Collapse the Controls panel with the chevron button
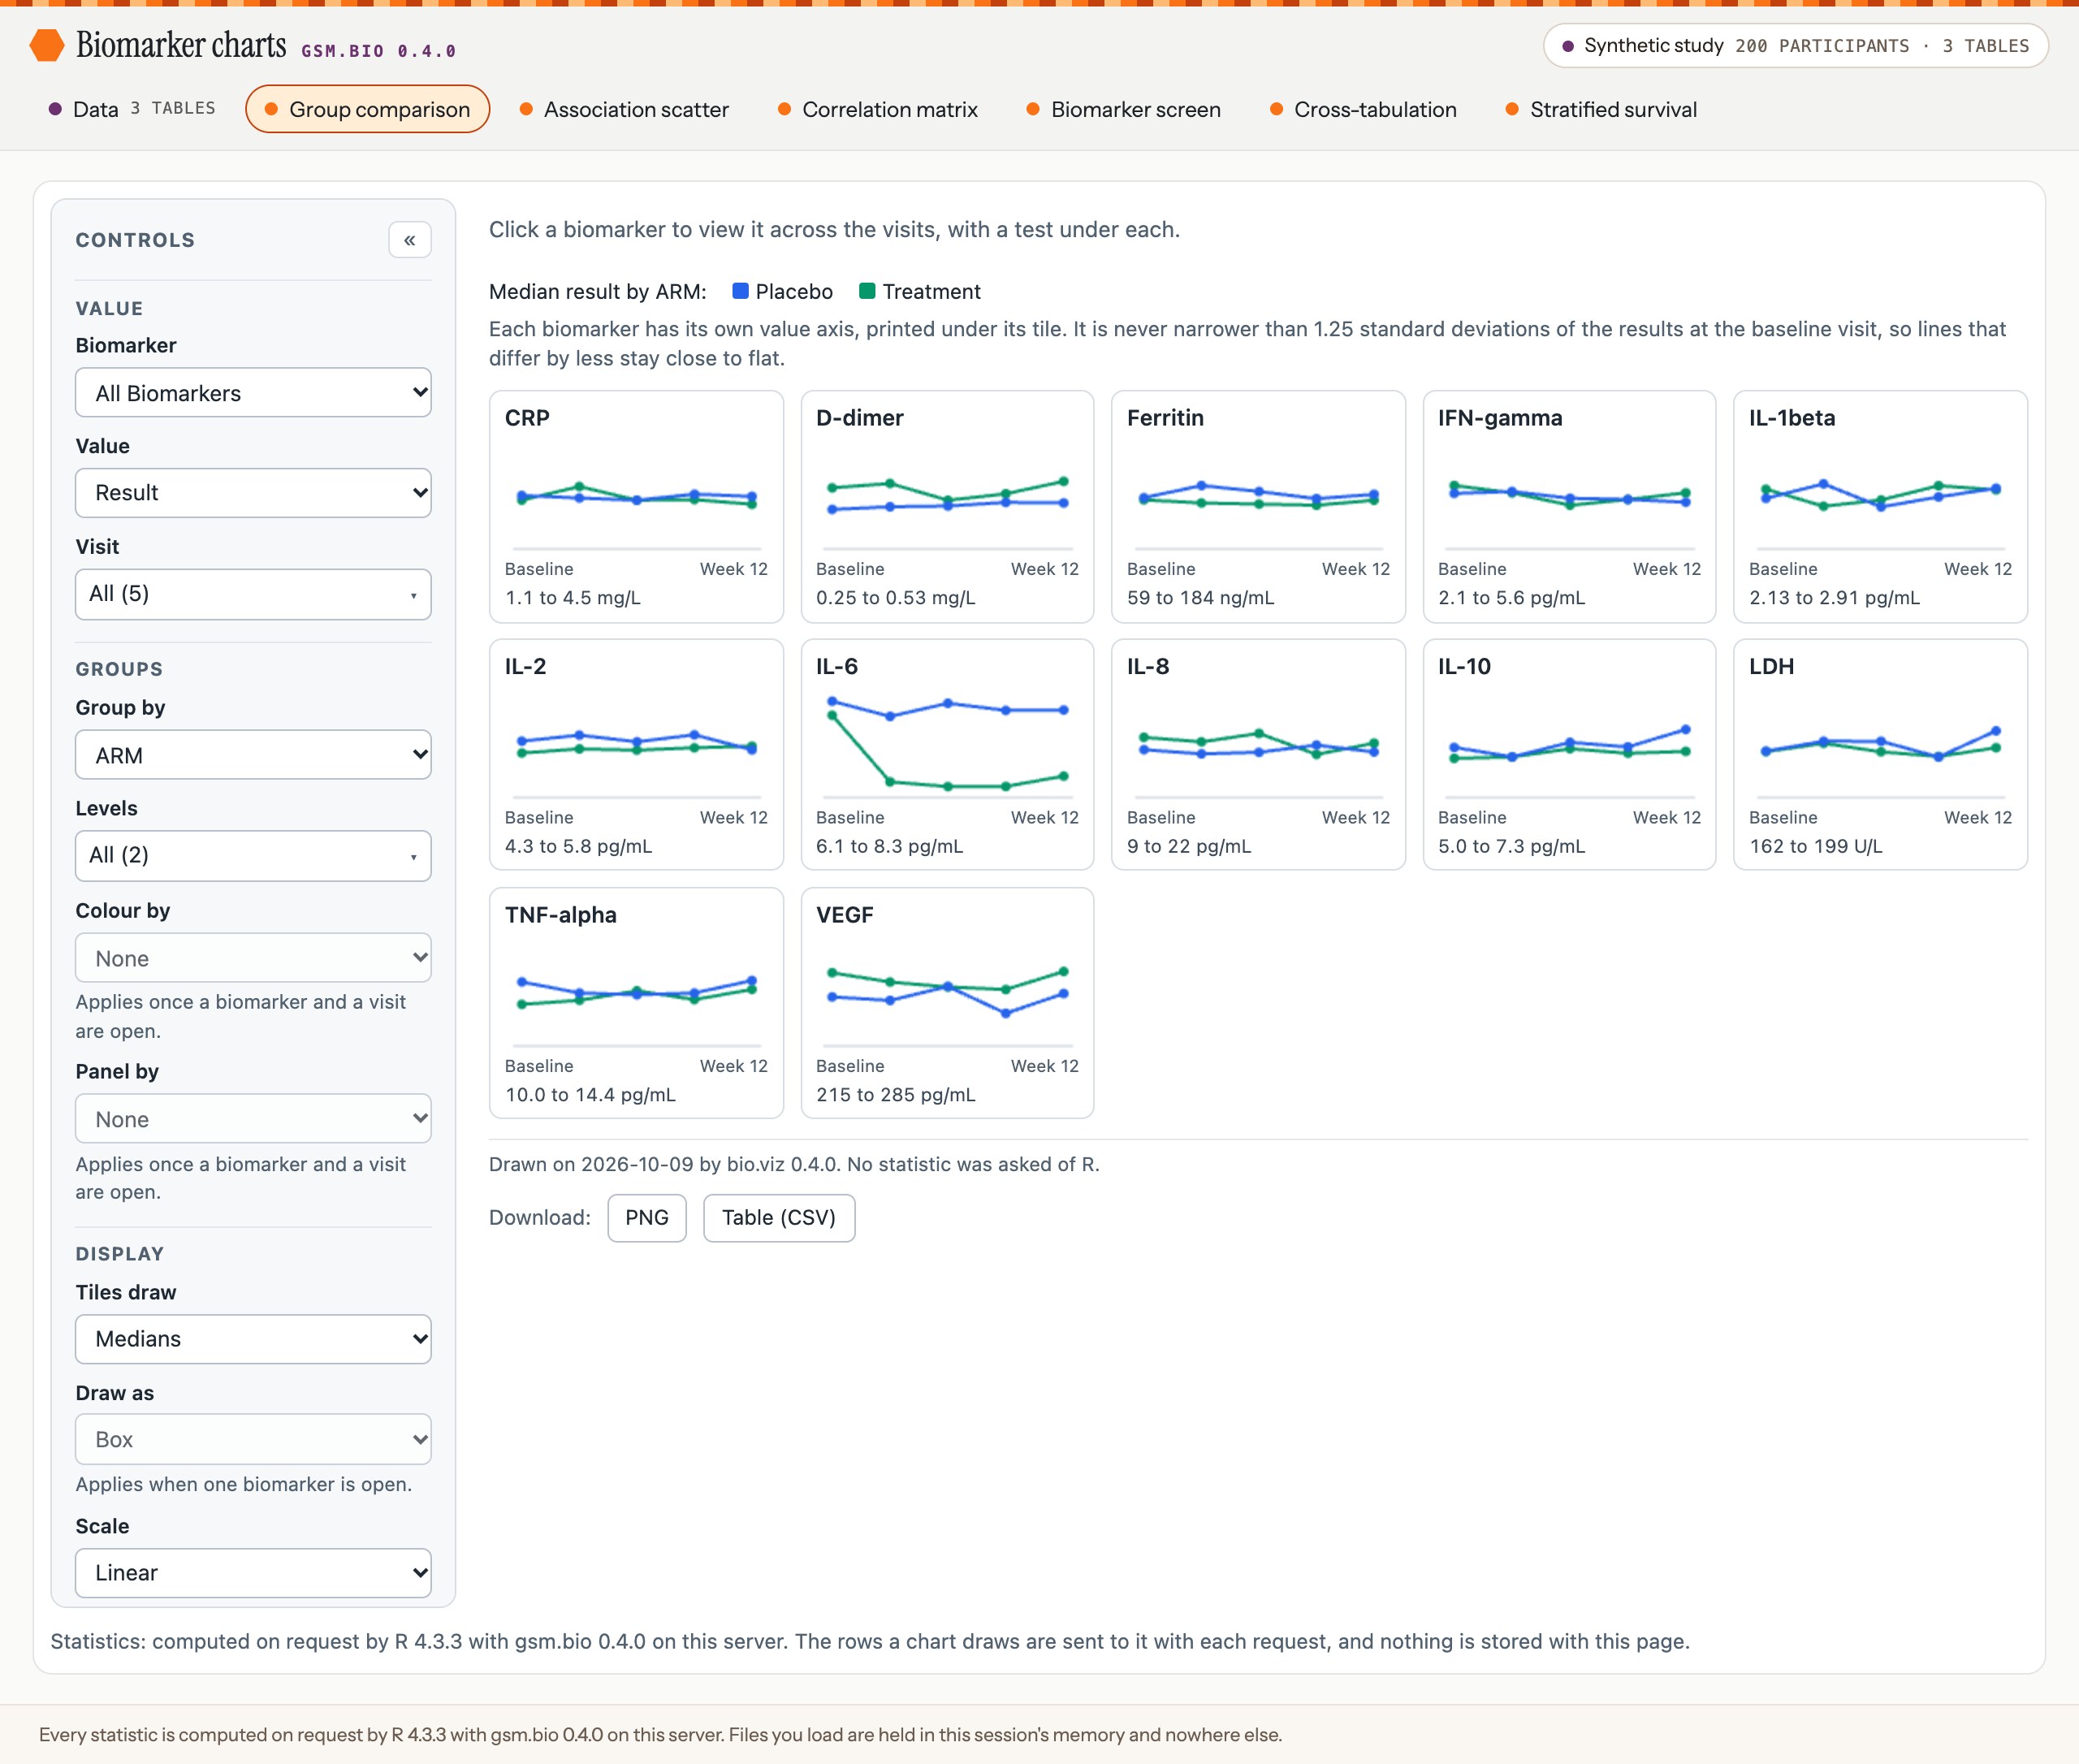 click(409, 240)
